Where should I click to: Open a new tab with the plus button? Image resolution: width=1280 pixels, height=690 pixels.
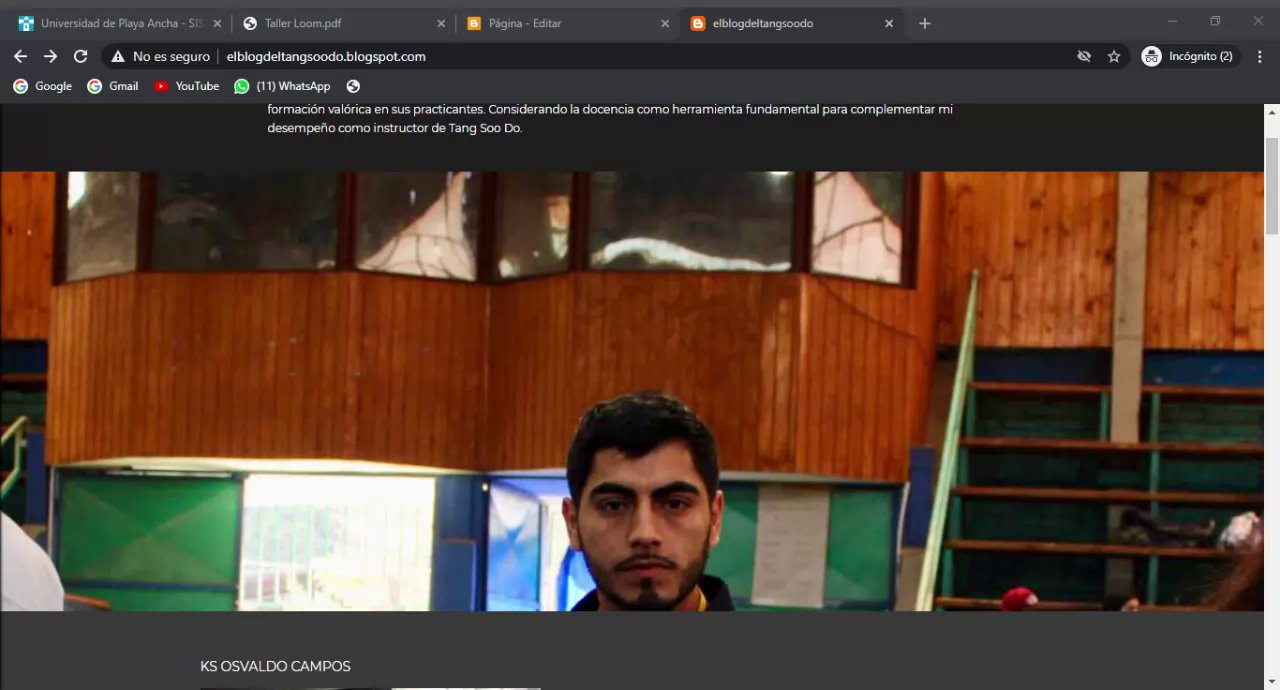point(925,23)
